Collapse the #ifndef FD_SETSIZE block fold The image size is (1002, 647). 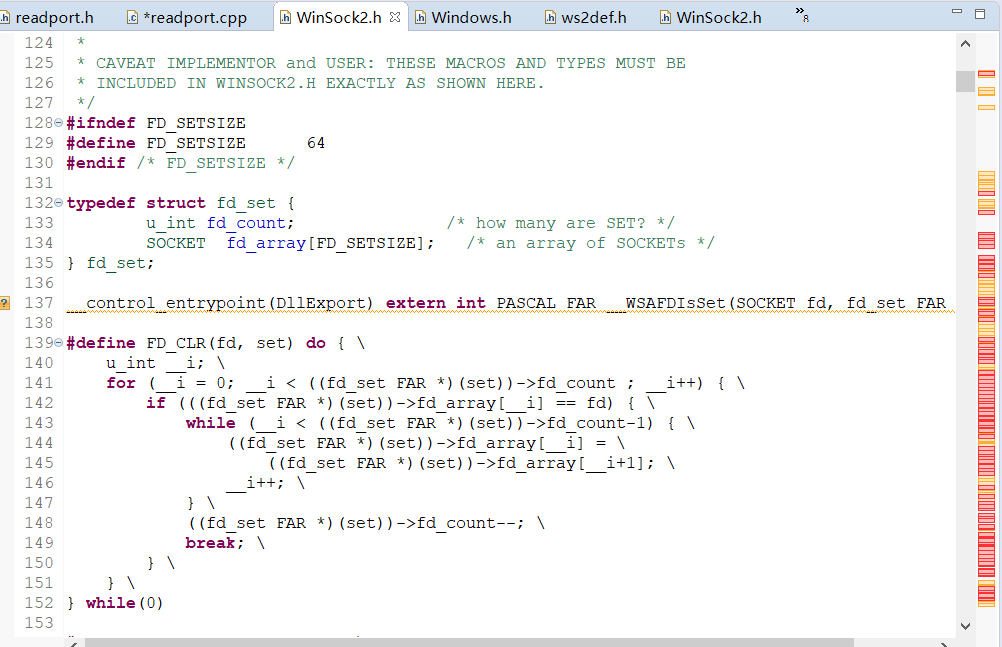(x=58, y=123)
